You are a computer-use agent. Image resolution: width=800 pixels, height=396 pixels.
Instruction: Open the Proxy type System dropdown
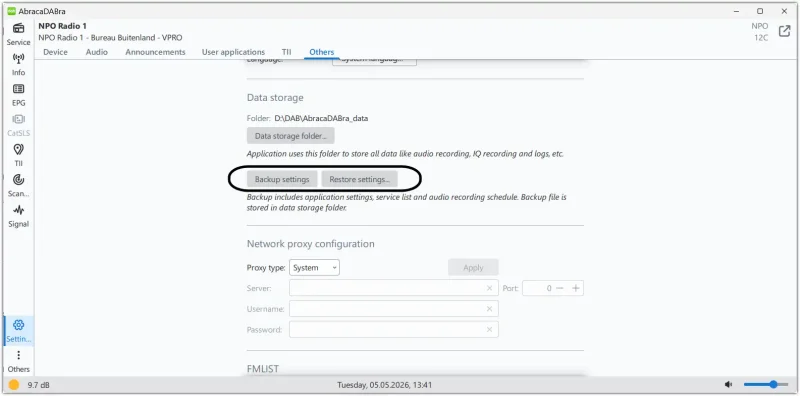point(314,267)
